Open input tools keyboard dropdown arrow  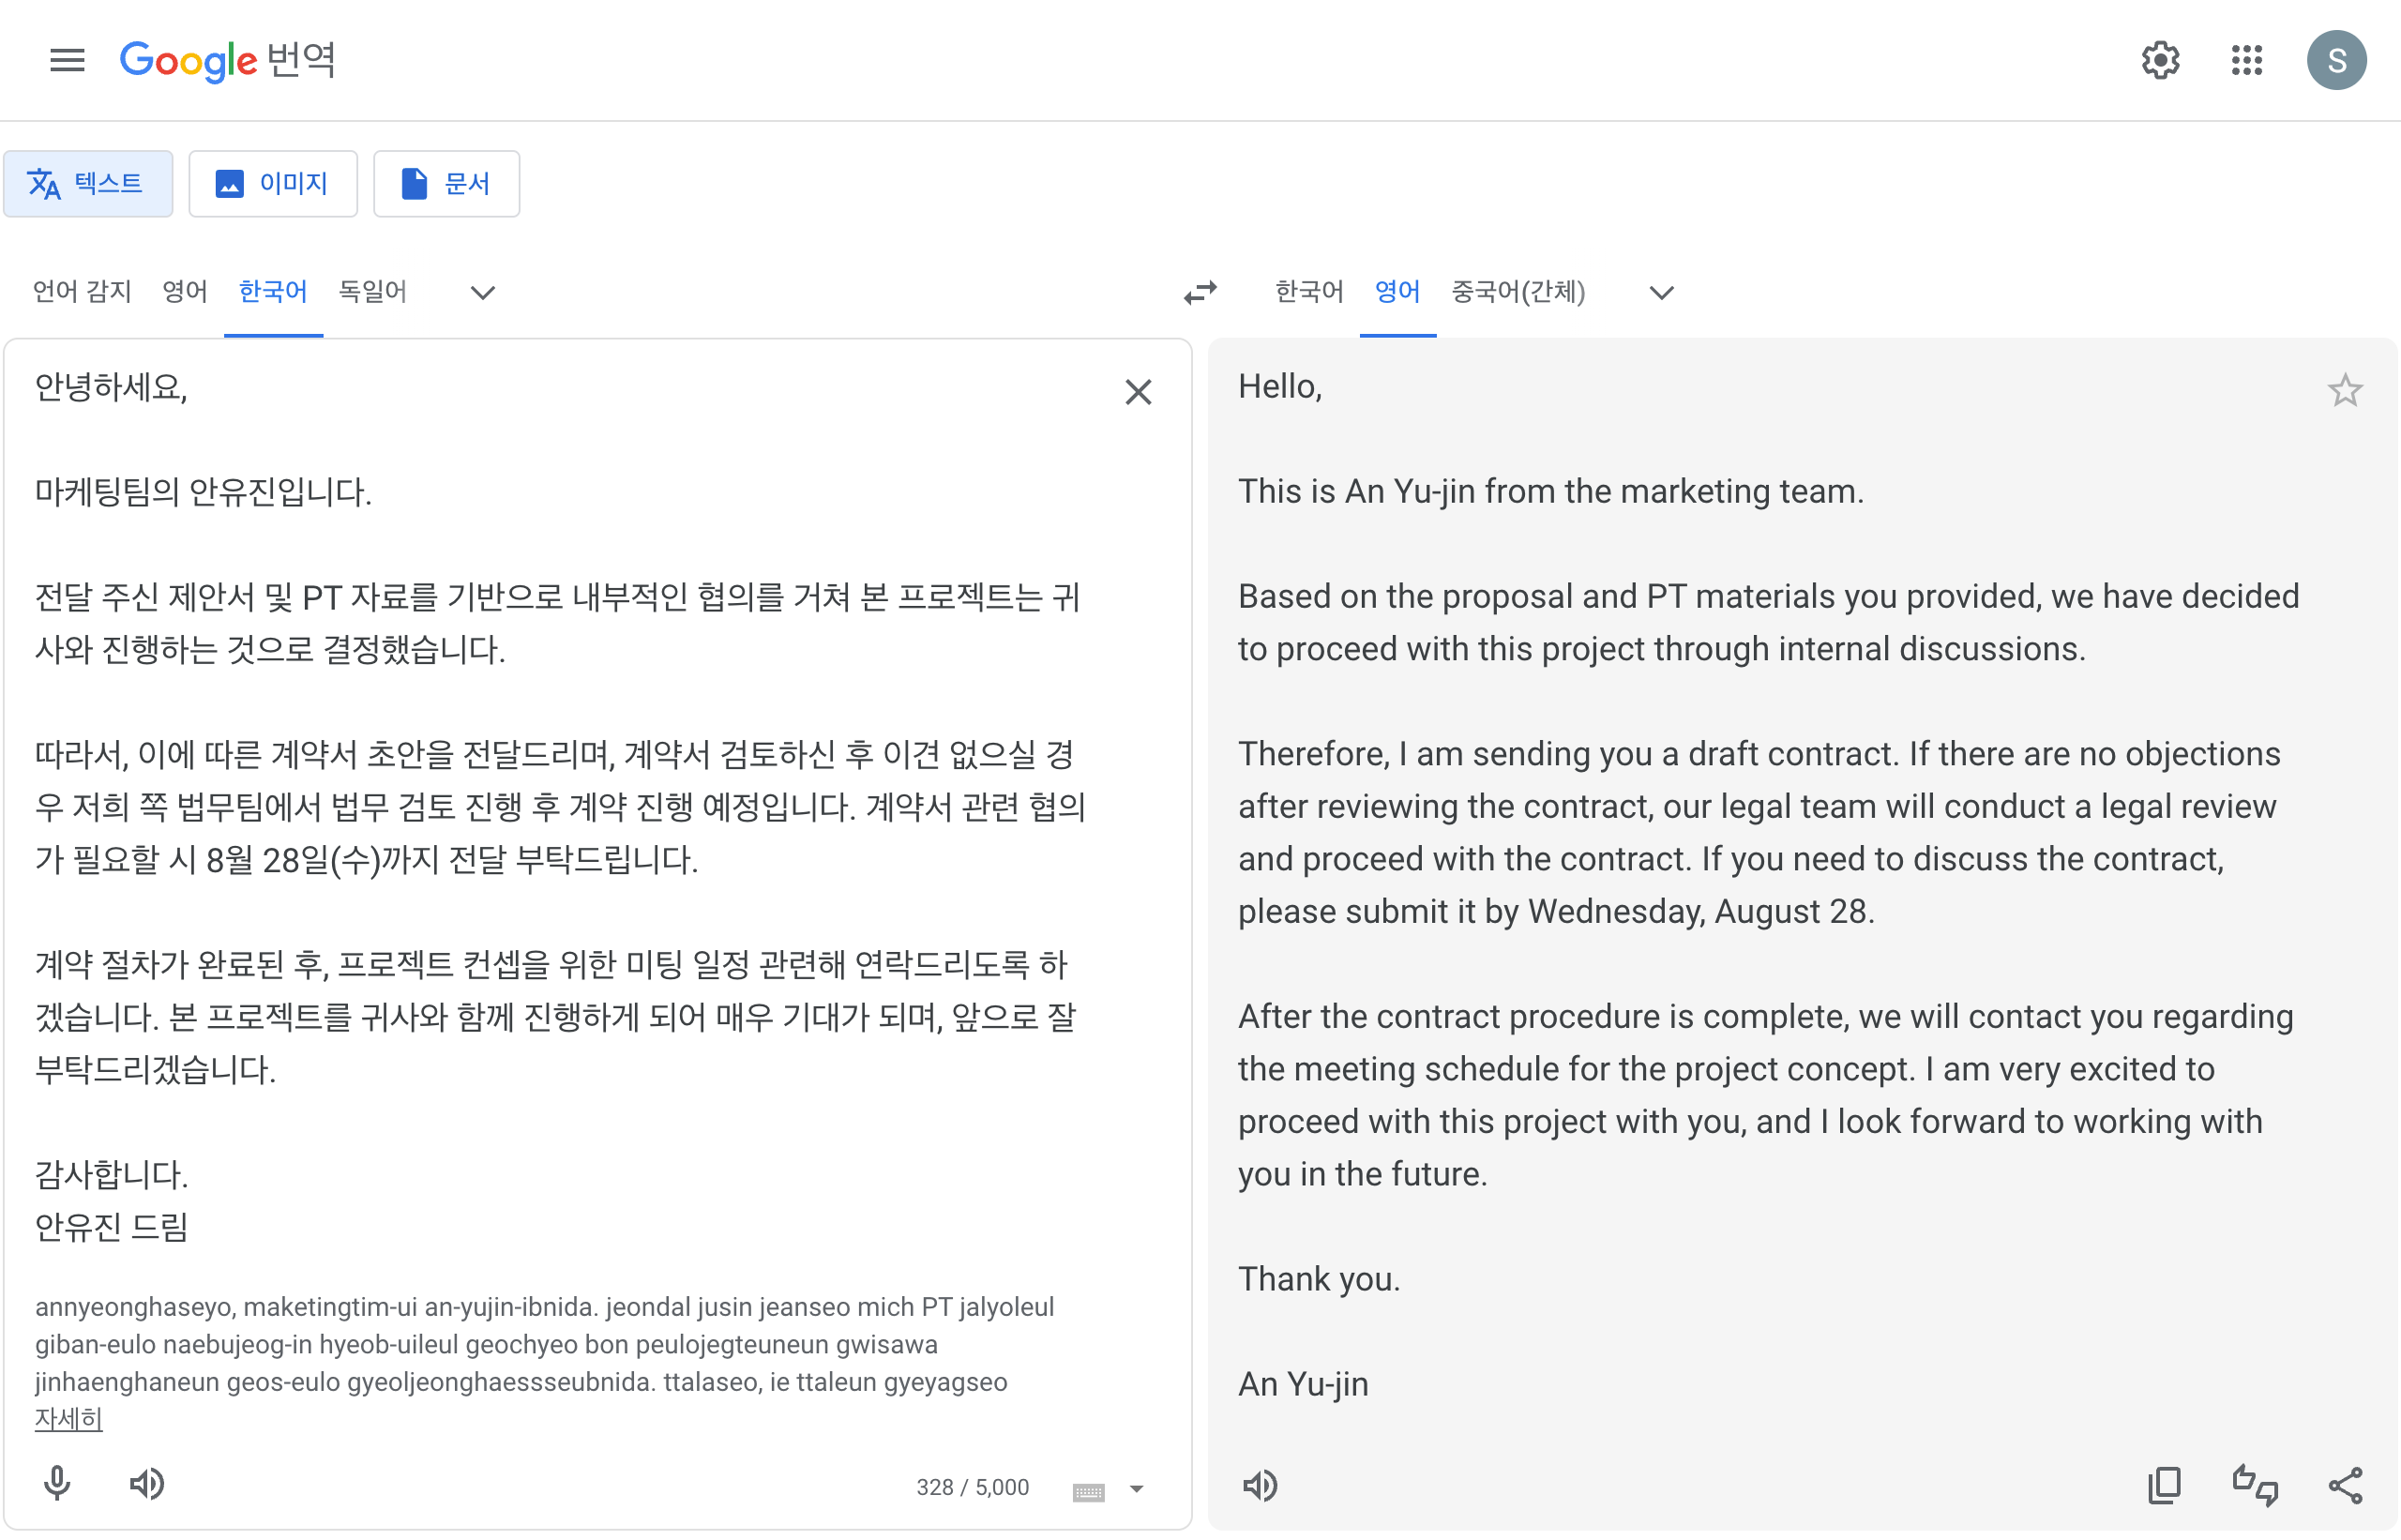[x=1136, y=1489]
